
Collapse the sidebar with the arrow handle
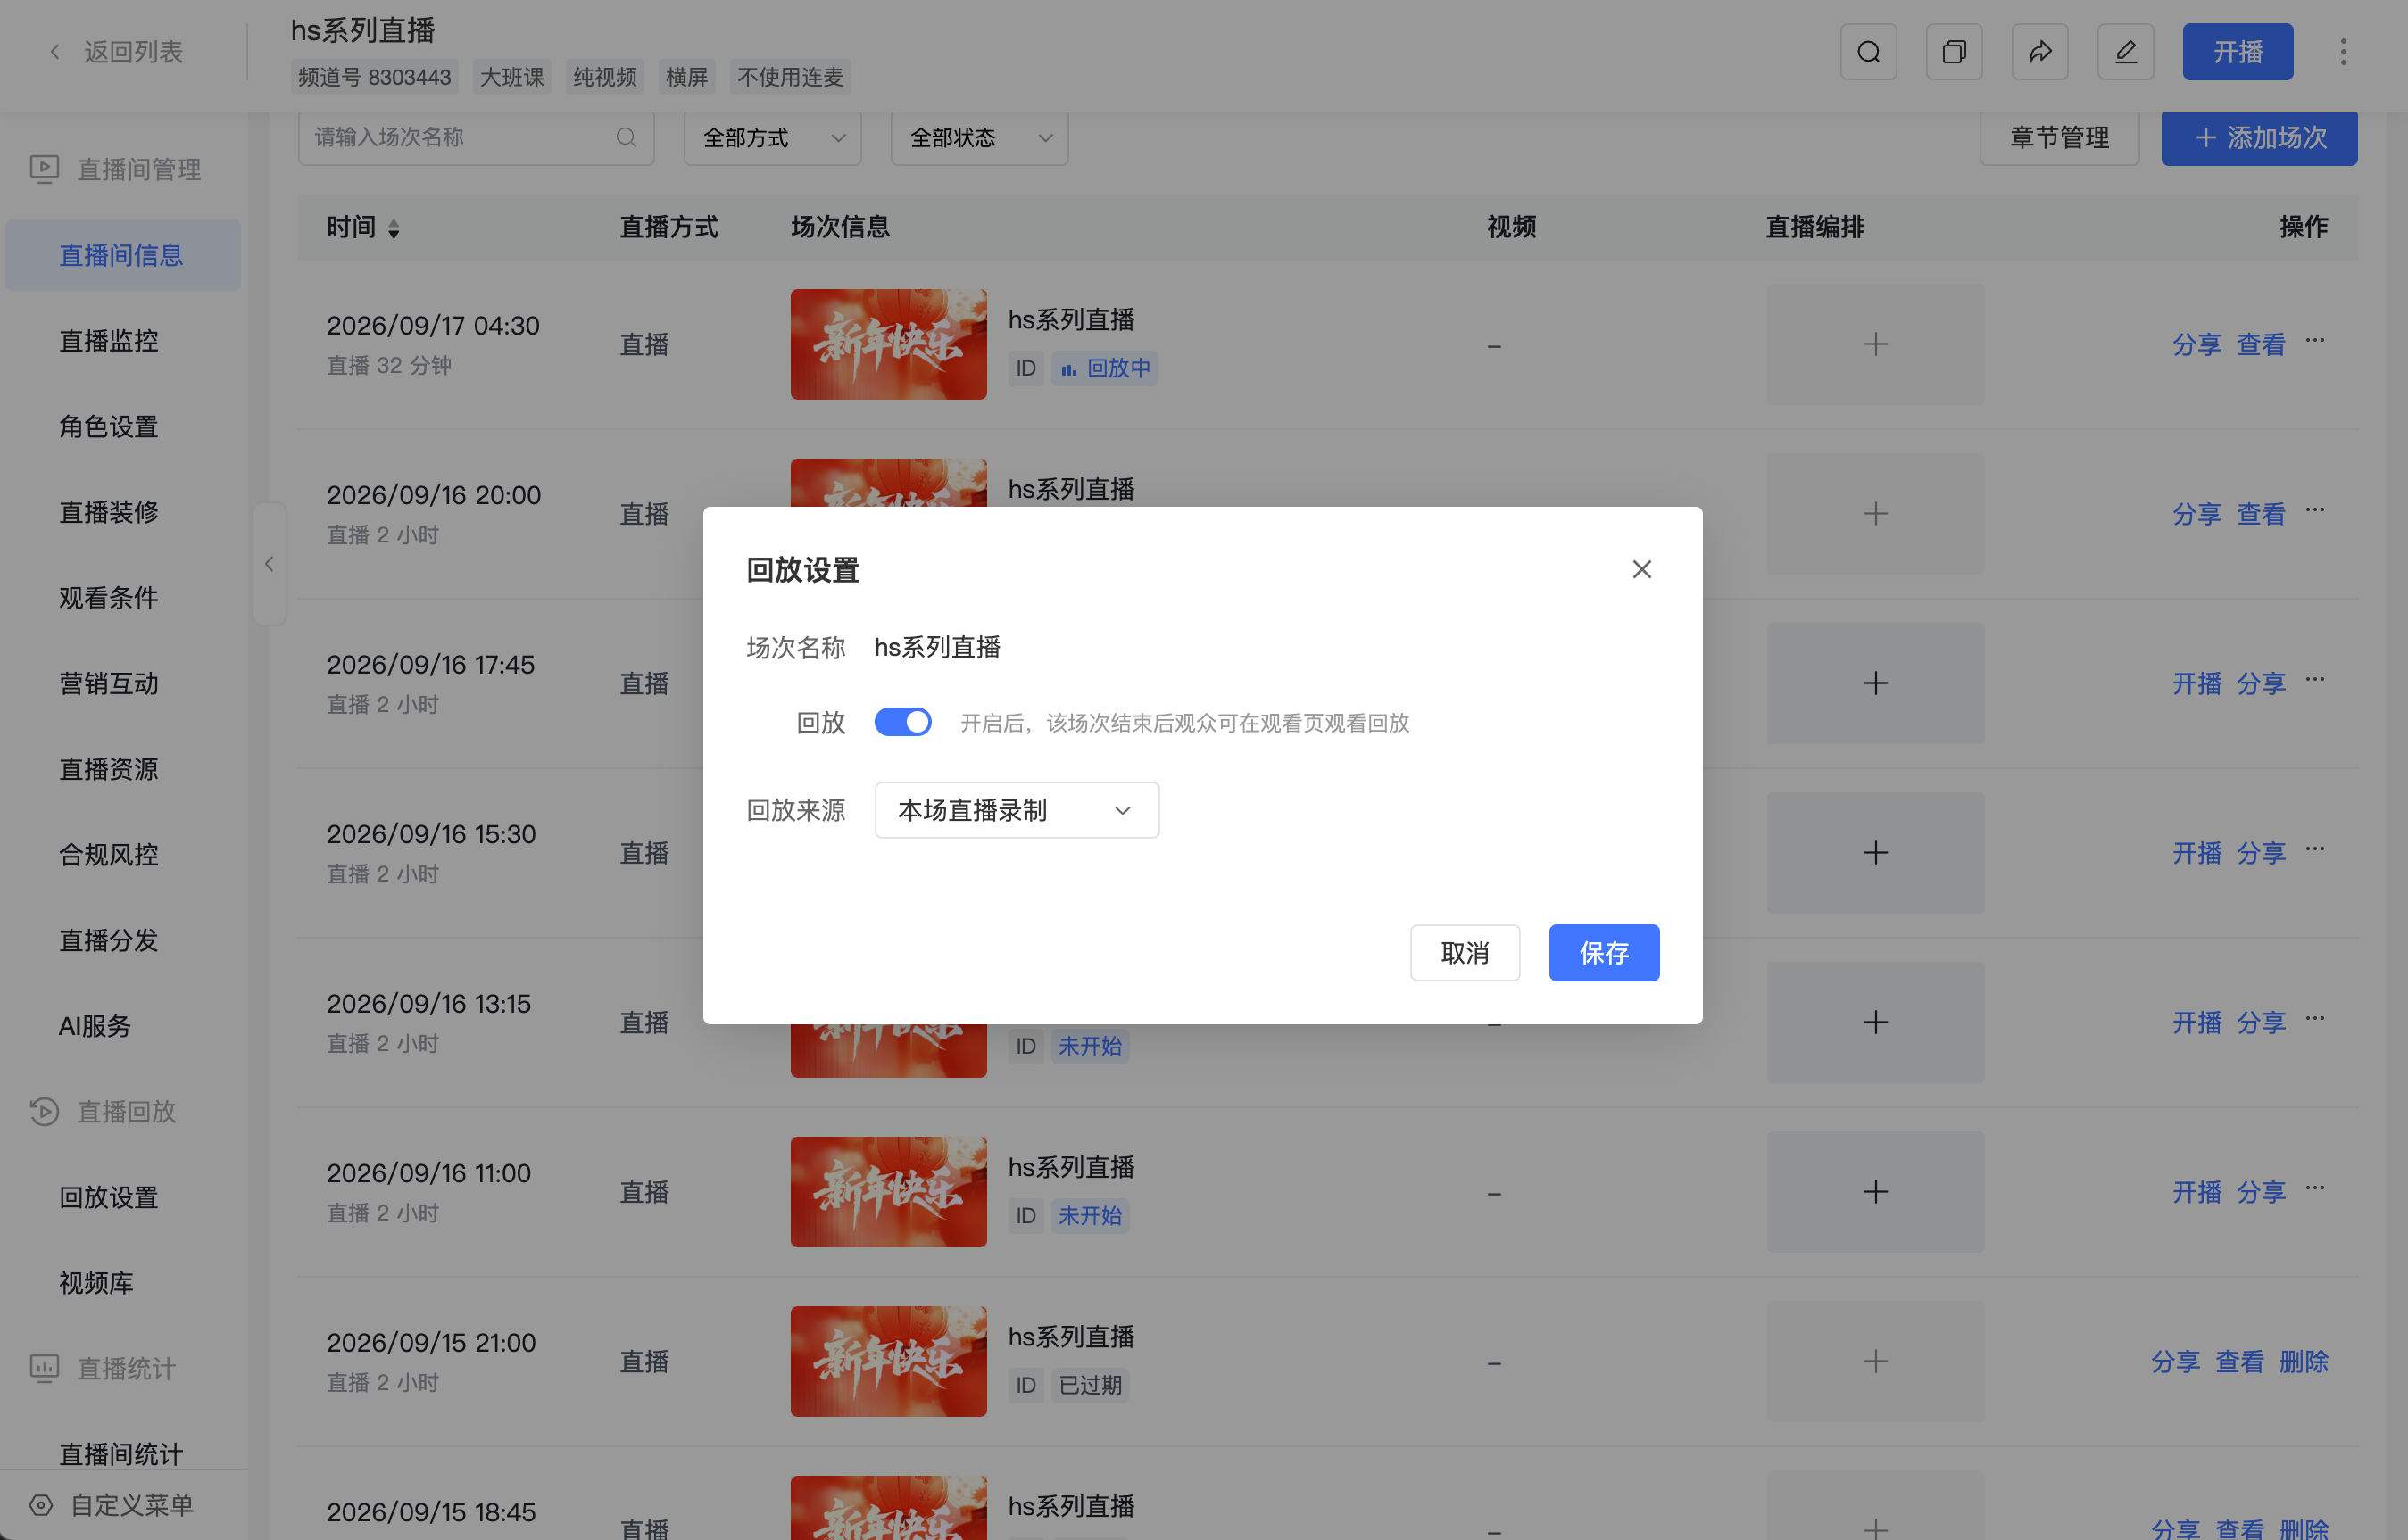tap(269, 564)
